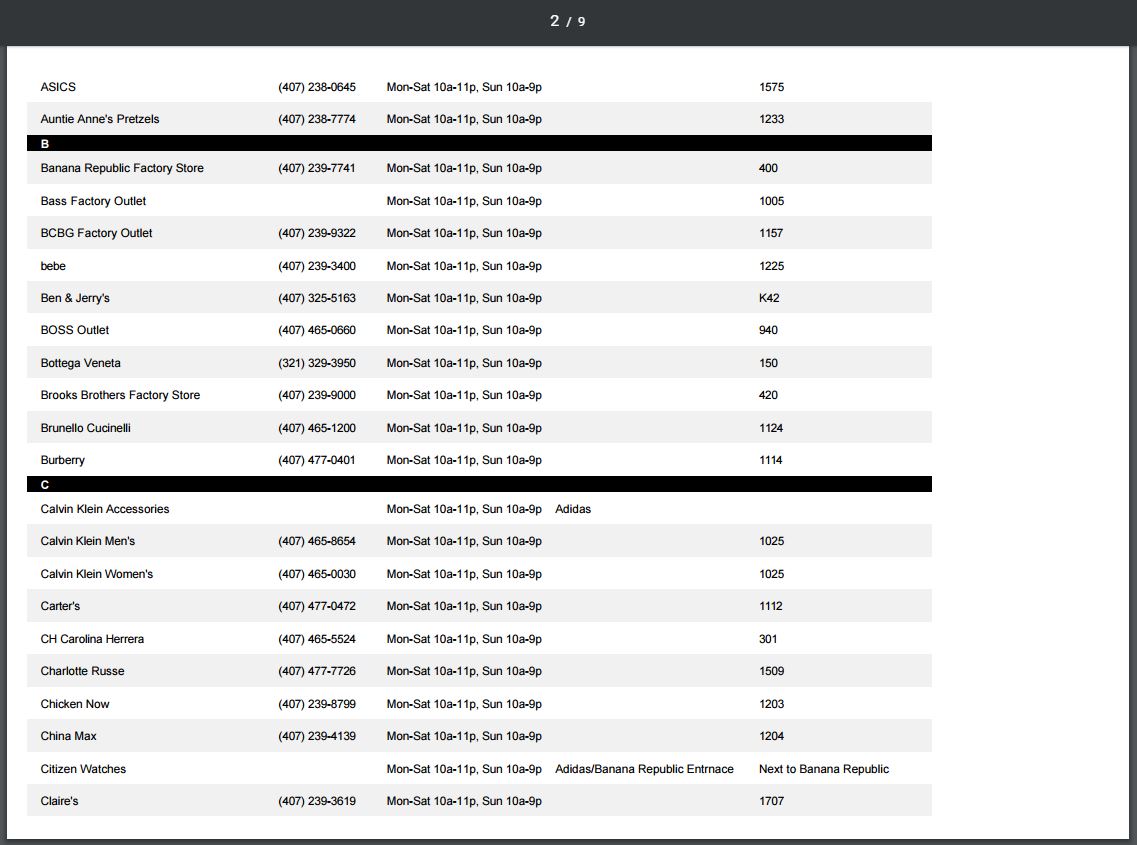Select the Burberry store name
Viewport: 1137px width, 845px height.
(62, 460)
